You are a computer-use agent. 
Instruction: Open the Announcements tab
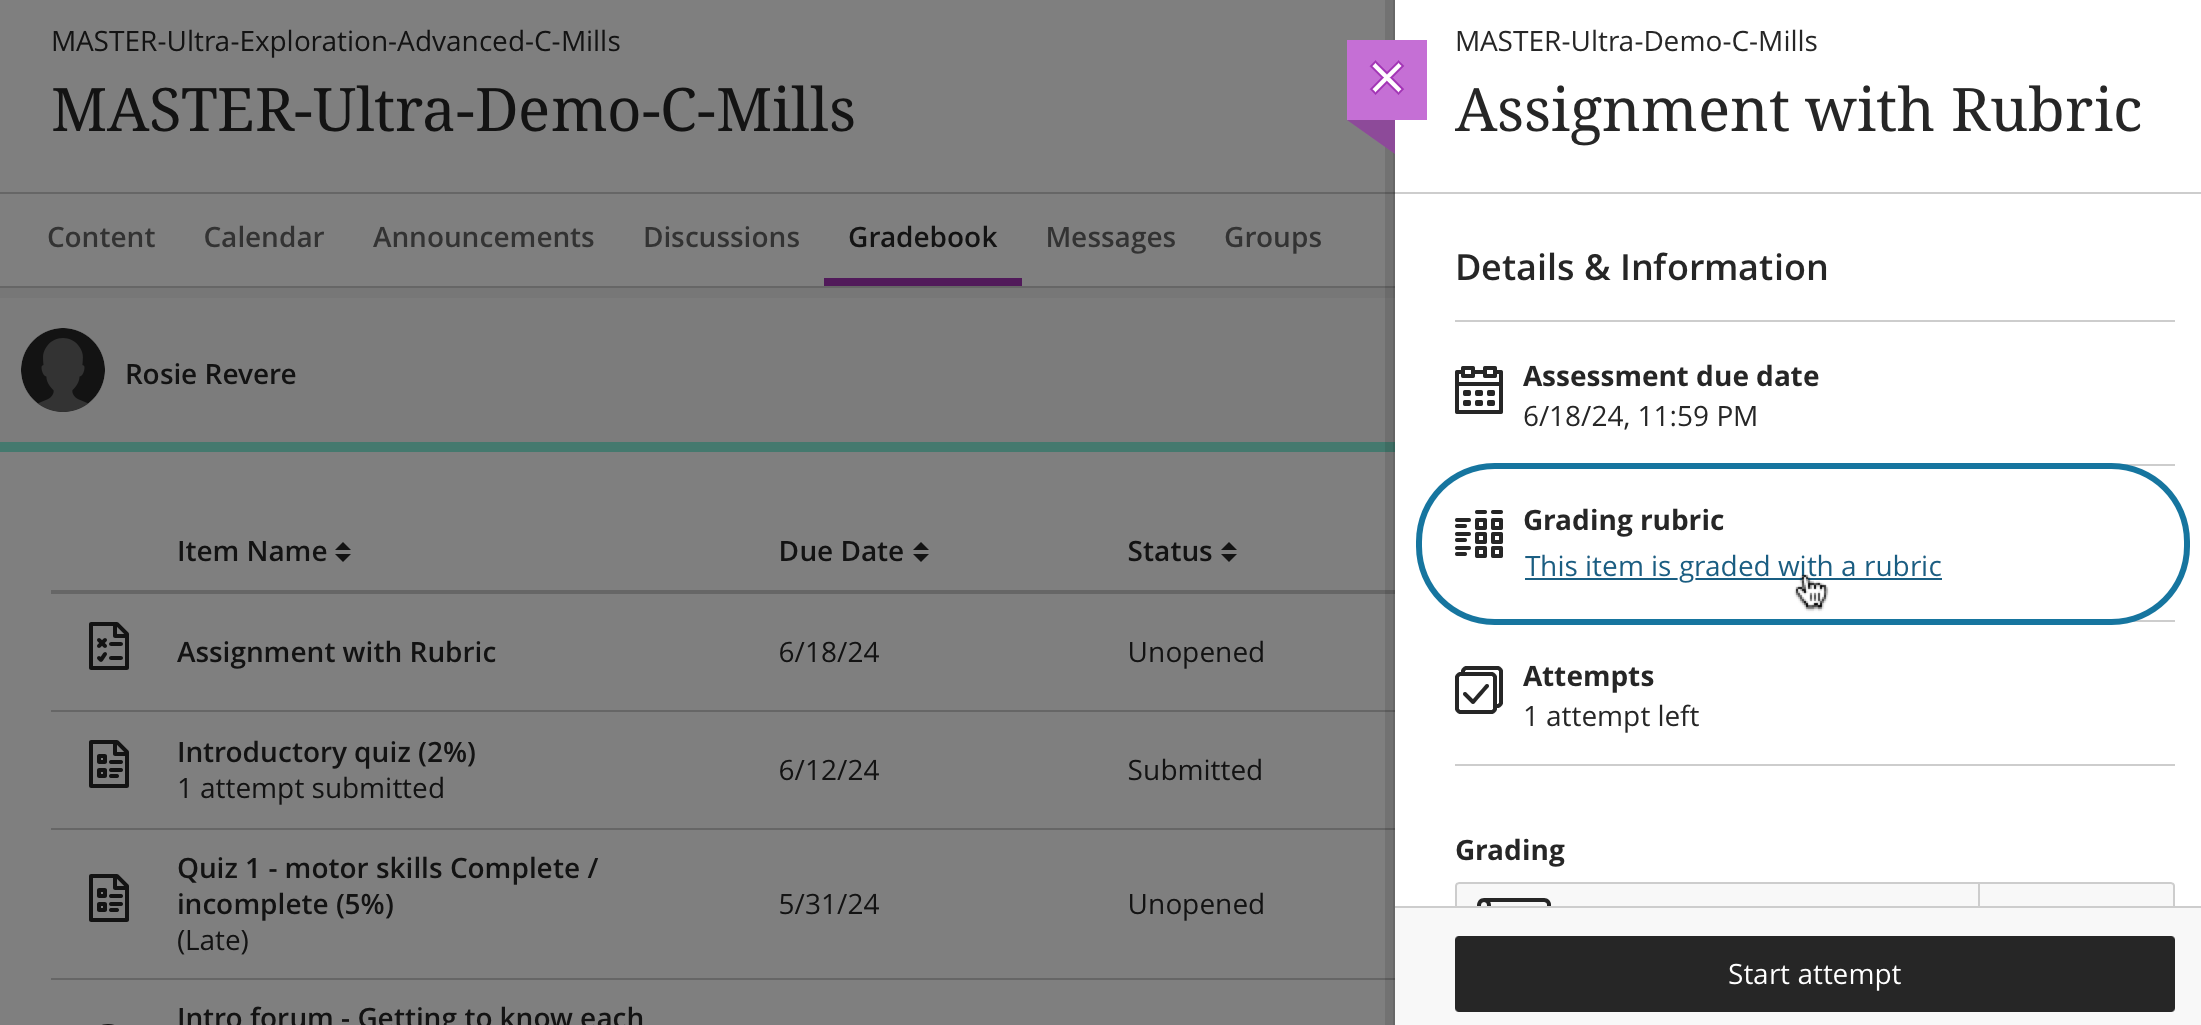(x=483, y=237)
